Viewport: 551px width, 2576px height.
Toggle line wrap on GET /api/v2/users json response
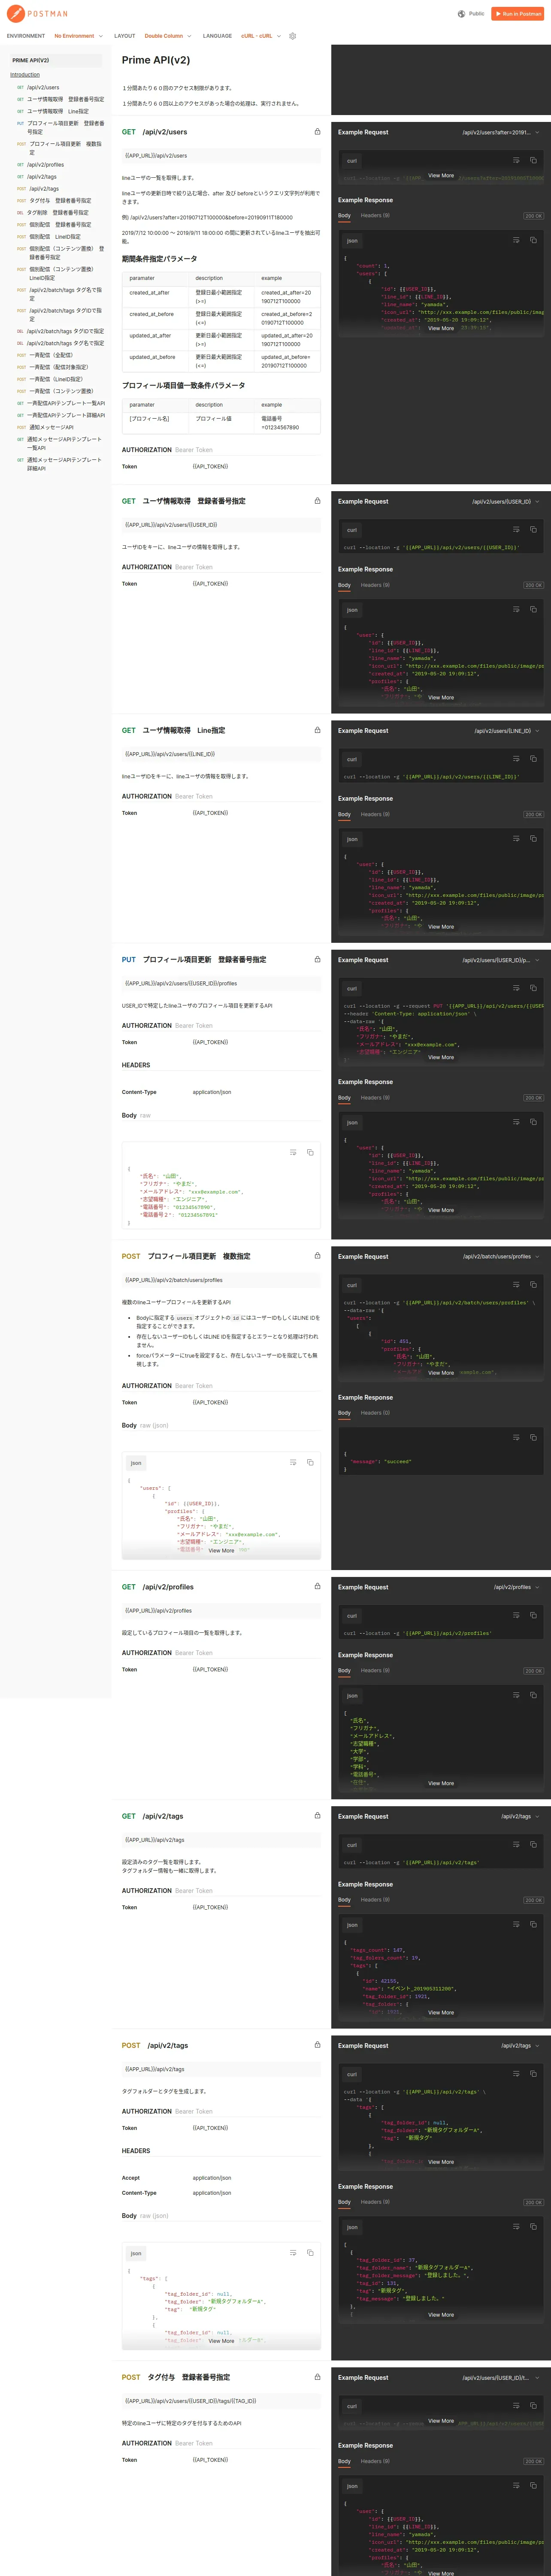[x=516, y=240]
